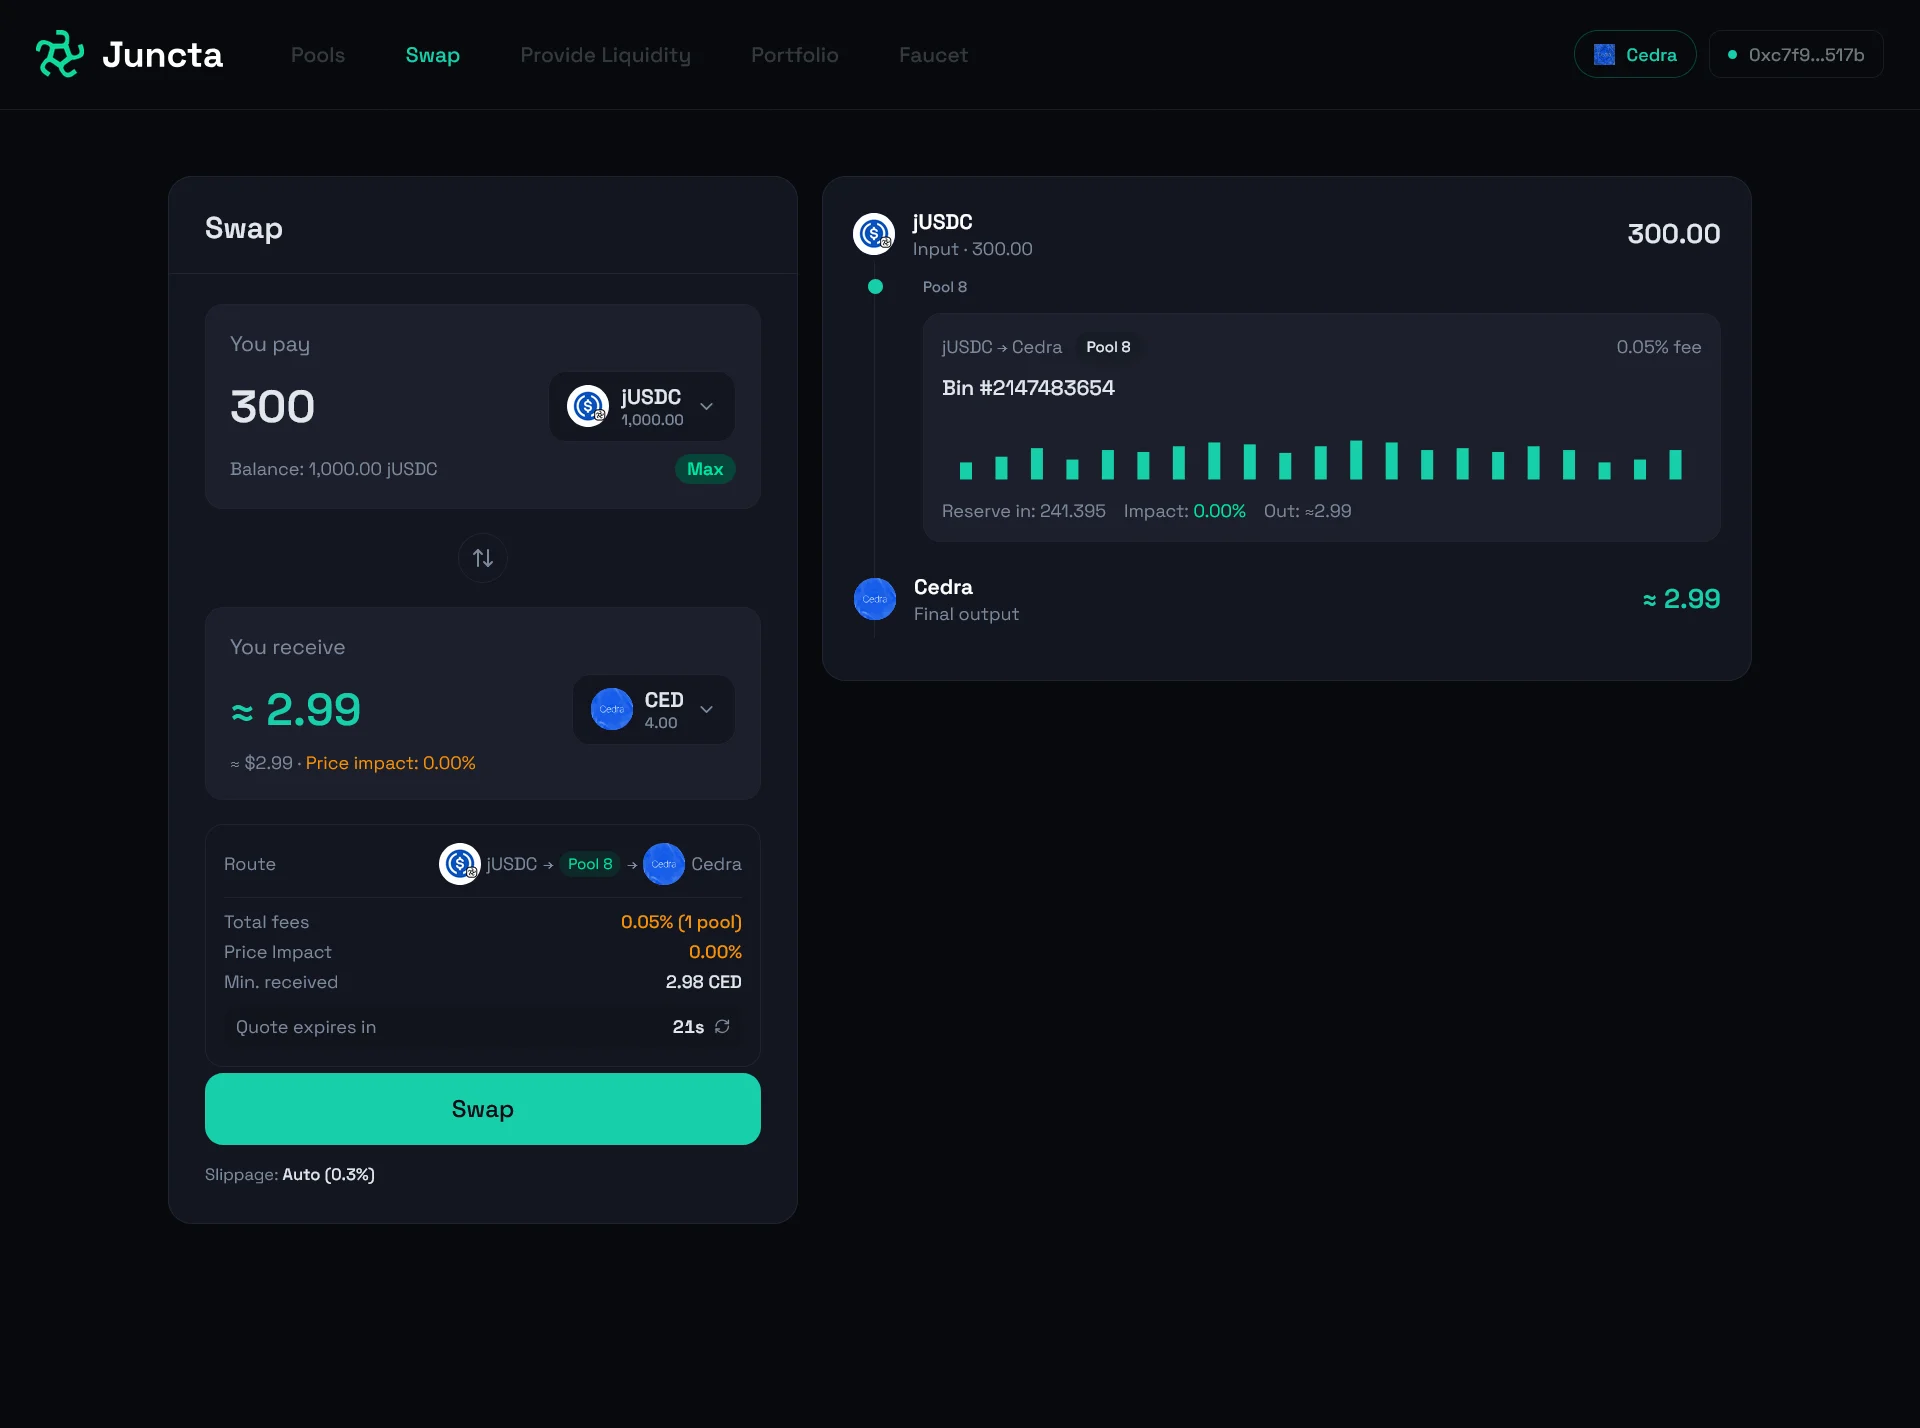Open the Portfolio tab
This screenshot has width=1920, height=1428.
[795, 55]
